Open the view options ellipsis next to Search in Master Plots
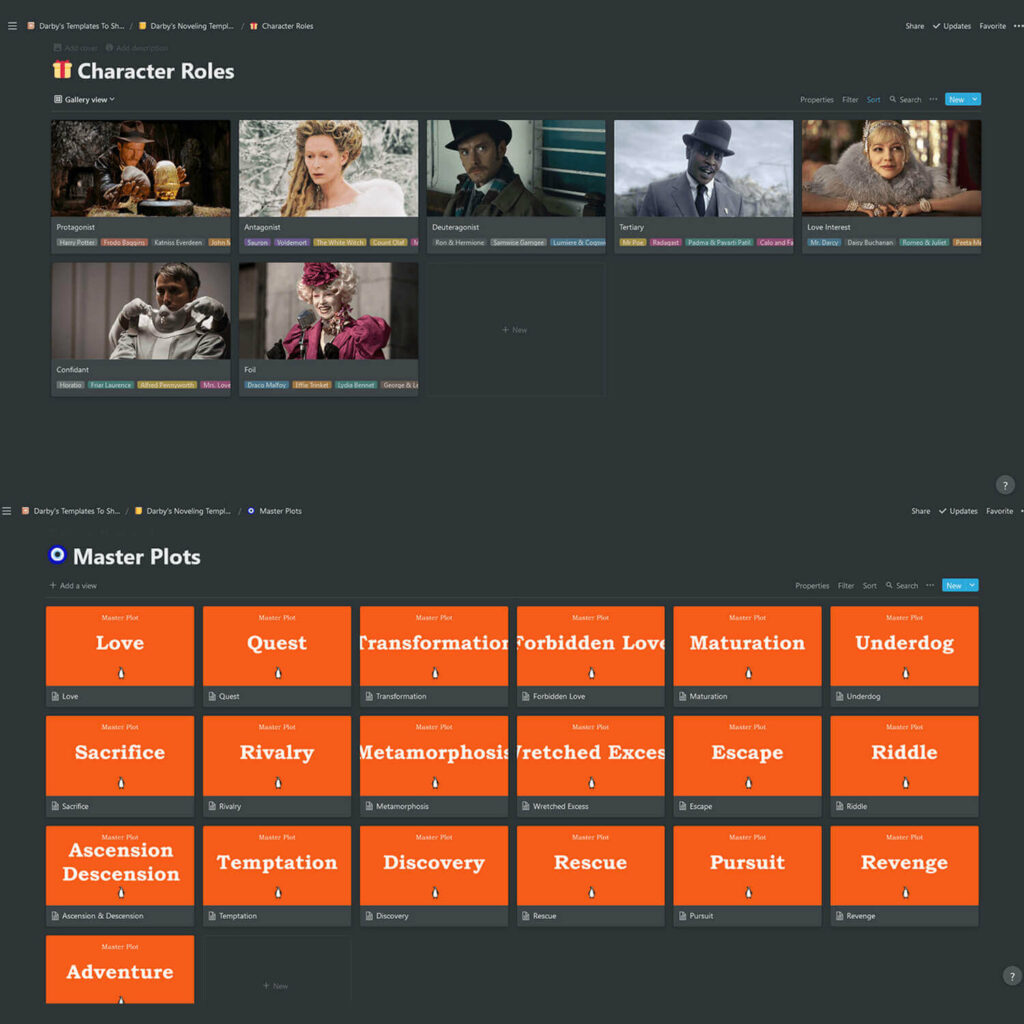 click(x=930, y=585)
